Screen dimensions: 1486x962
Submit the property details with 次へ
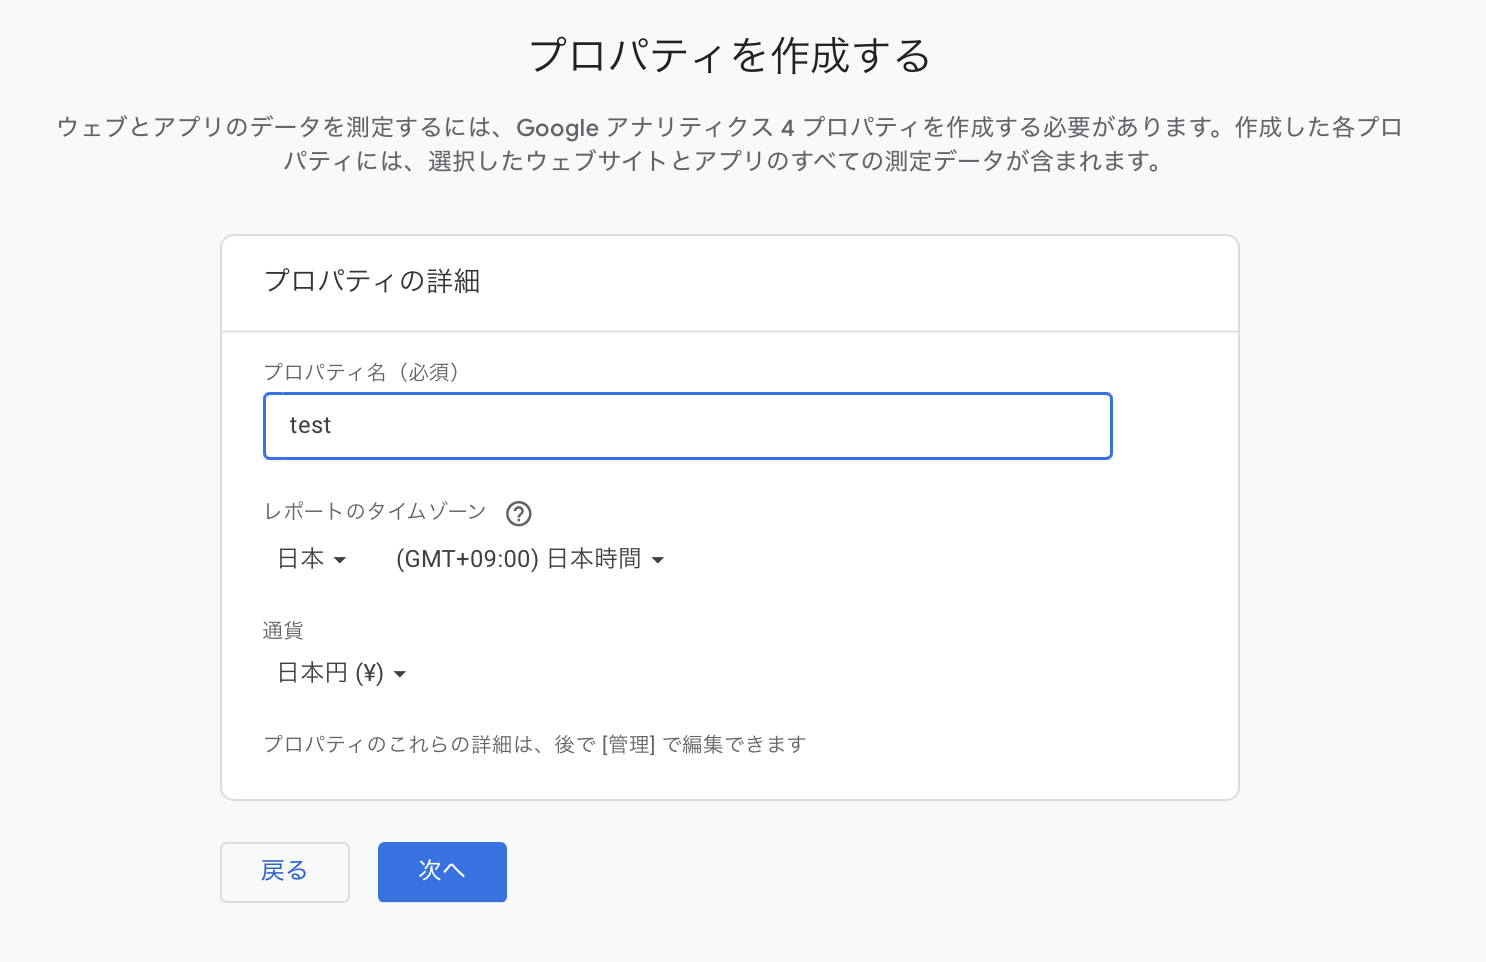(442, 871)
